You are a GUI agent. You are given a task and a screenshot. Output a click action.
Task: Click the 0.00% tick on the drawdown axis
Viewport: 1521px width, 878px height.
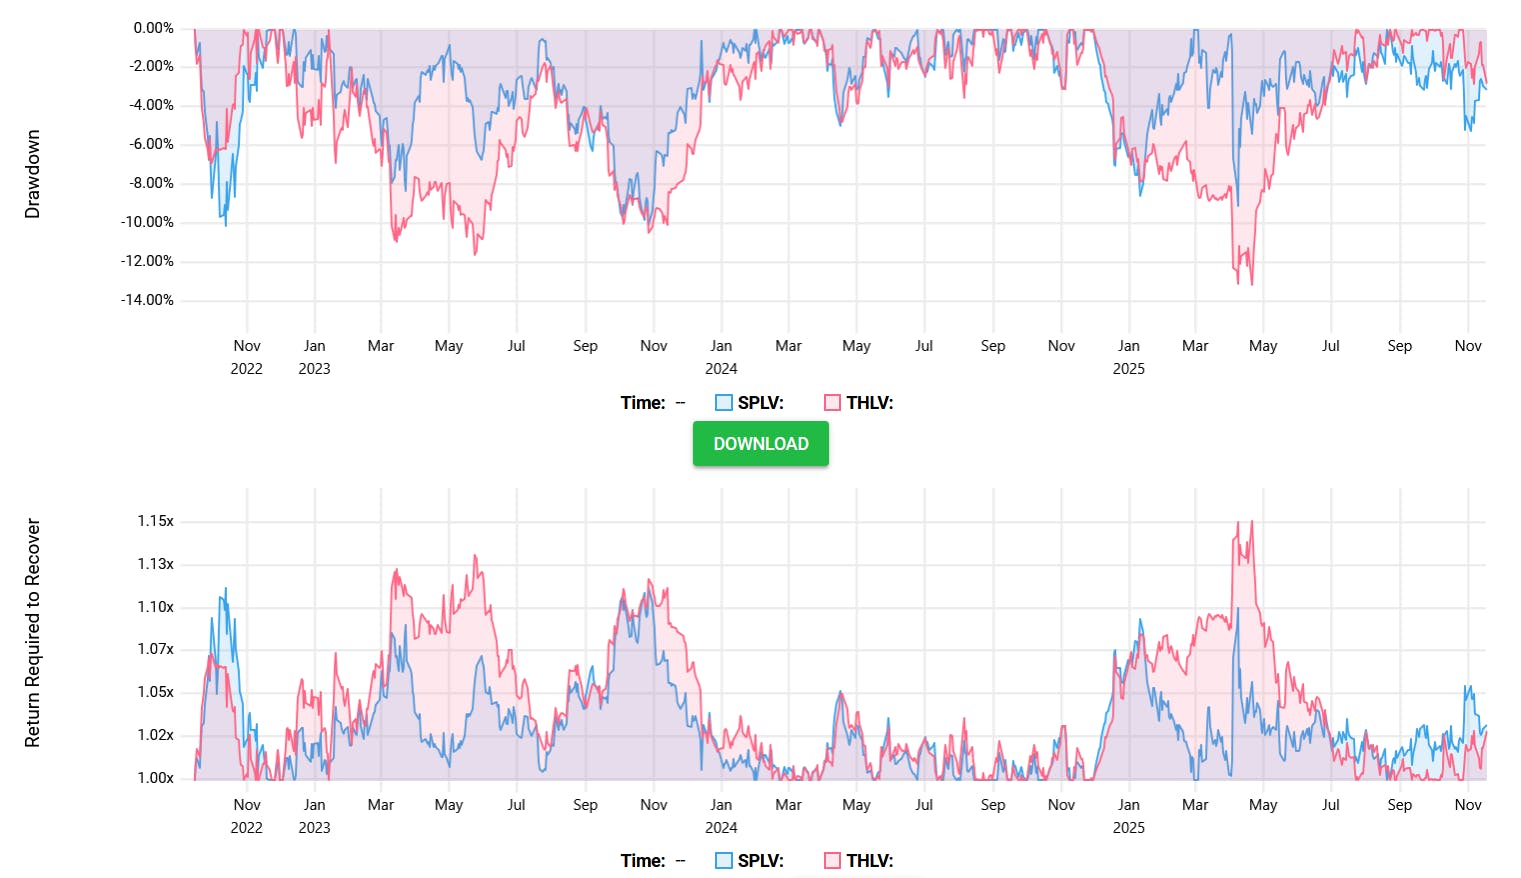pyautogui.click(x=152, y=28)
